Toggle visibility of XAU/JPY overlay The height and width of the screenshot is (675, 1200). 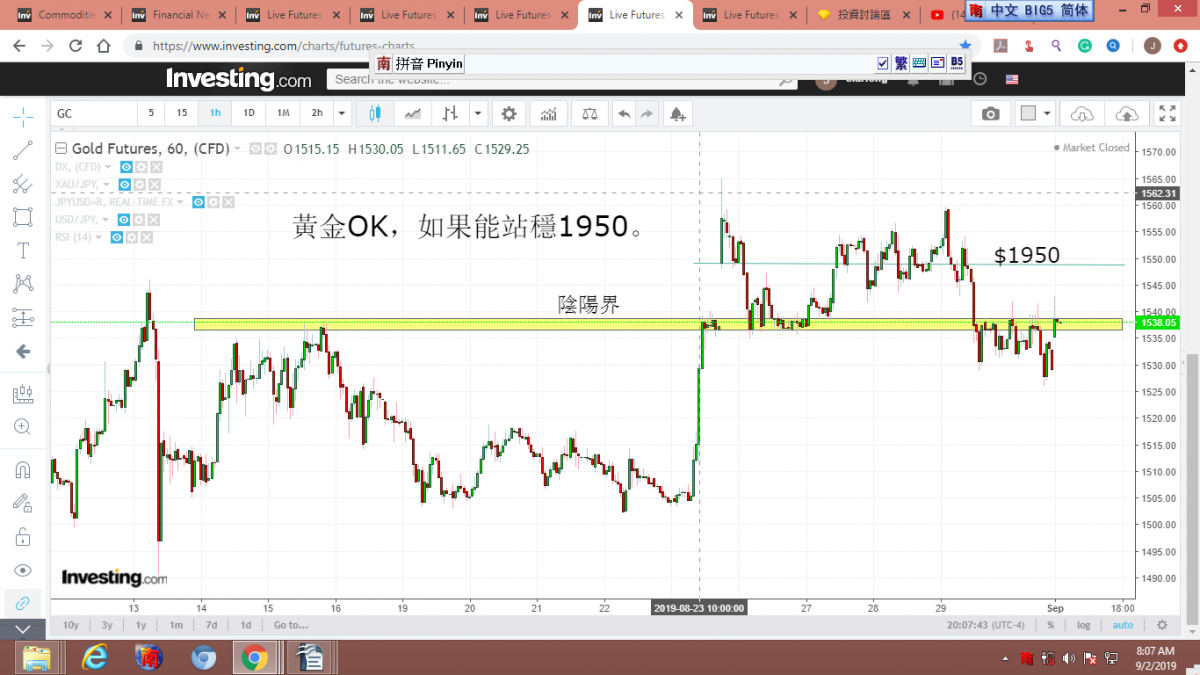[126, 185]
